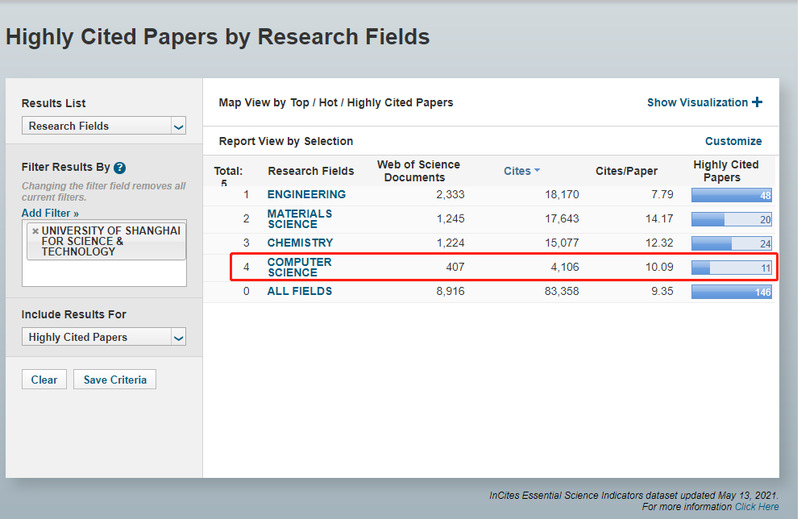798x519 pixels.
Task: Follow the Click Here information link
Action: tap(756, 507)
